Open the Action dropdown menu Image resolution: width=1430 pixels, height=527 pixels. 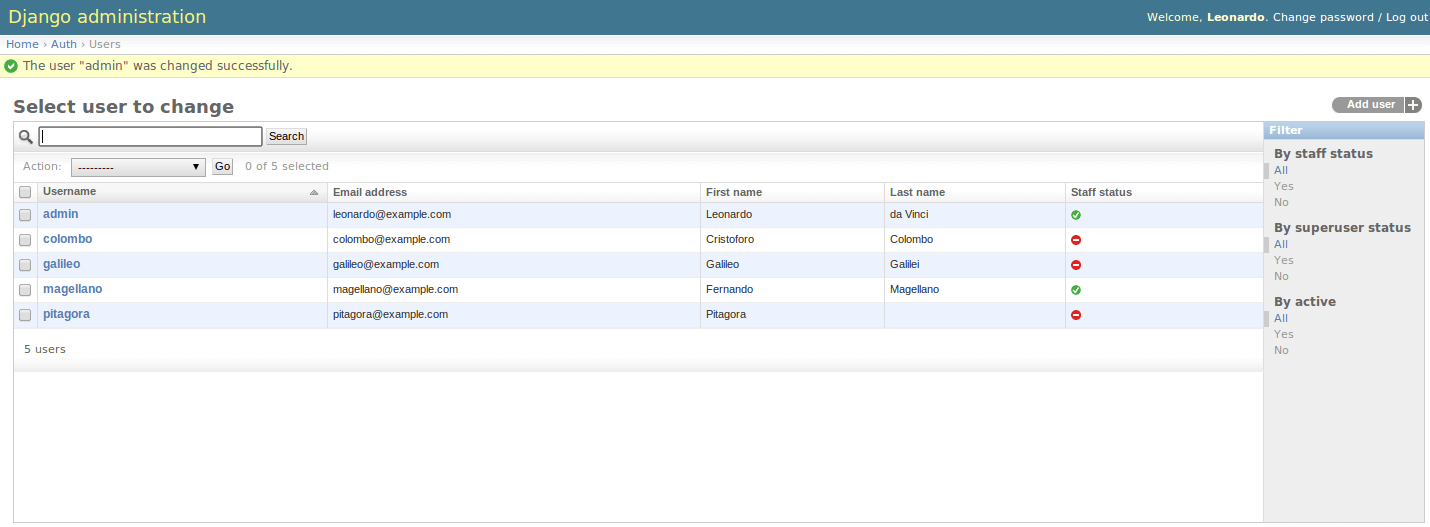138,167
